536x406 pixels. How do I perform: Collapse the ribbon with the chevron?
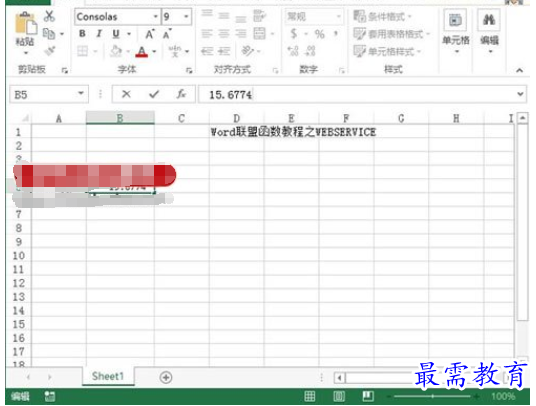[519, 70]
